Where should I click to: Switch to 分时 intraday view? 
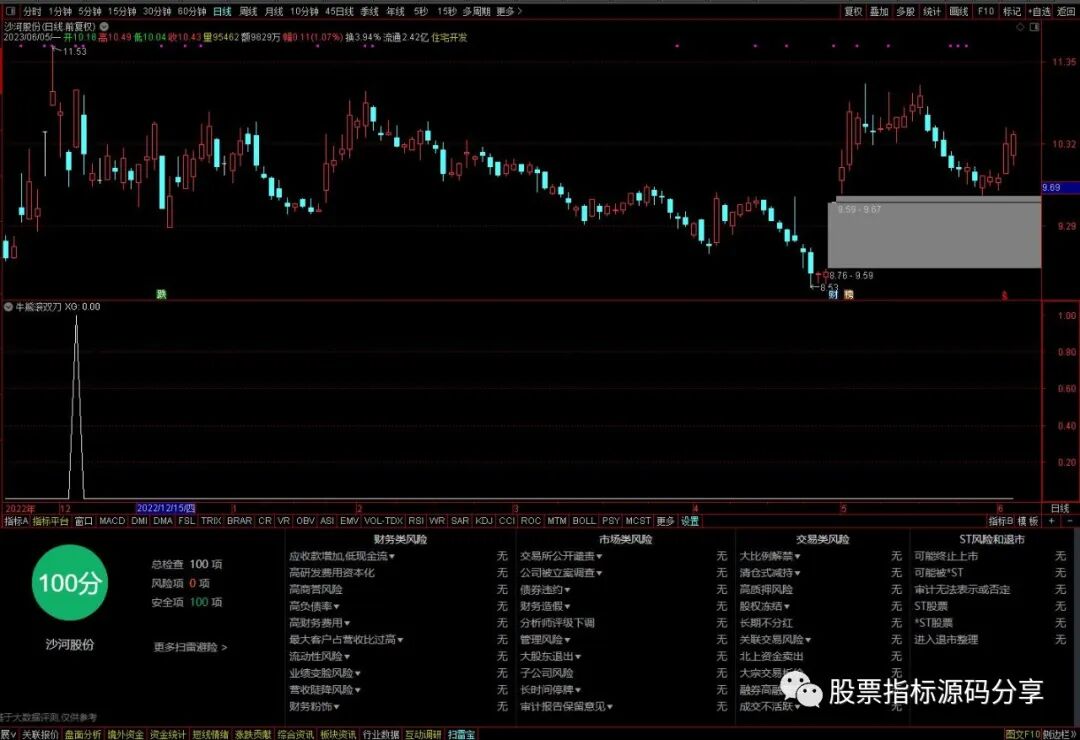pyautogui.click(x=32, y=11)
